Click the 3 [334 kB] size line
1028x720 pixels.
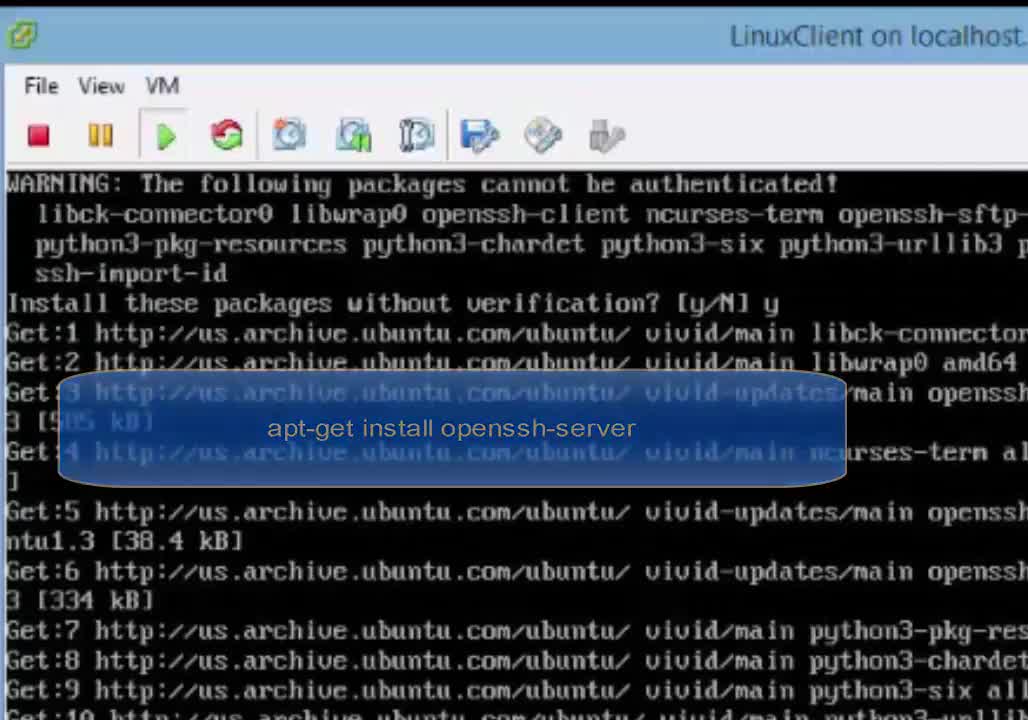(80, 601)
